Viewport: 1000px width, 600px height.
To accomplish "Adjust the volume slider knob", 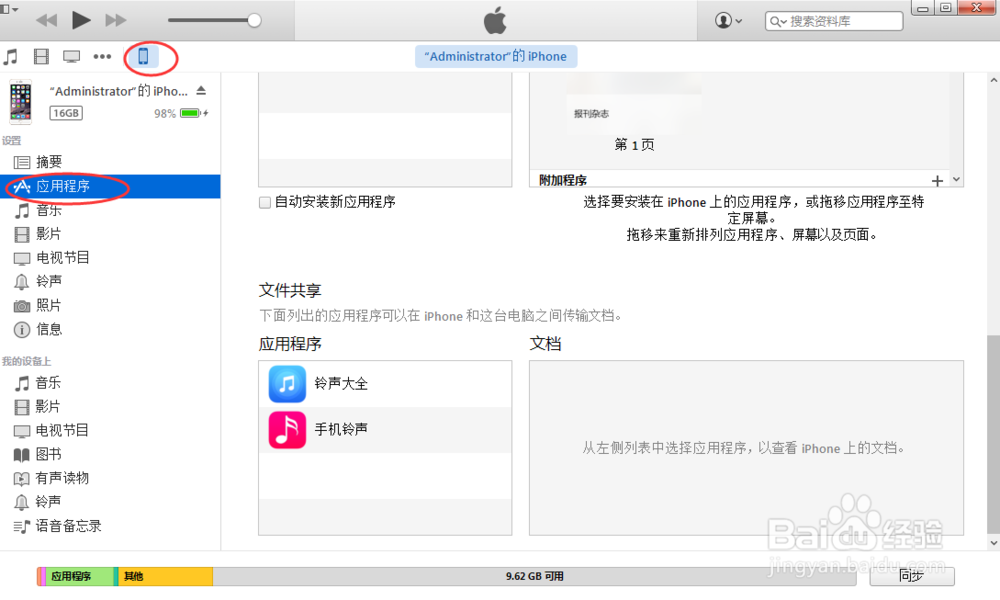I will tap(254, 20).
